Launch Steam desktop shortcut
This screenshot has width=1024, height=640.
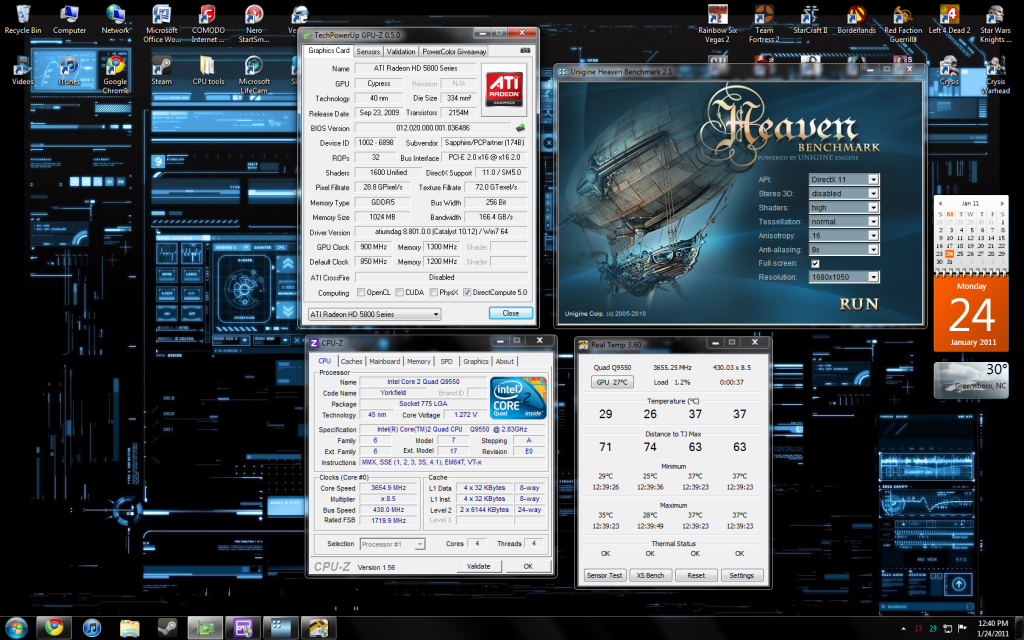[161, 71]
